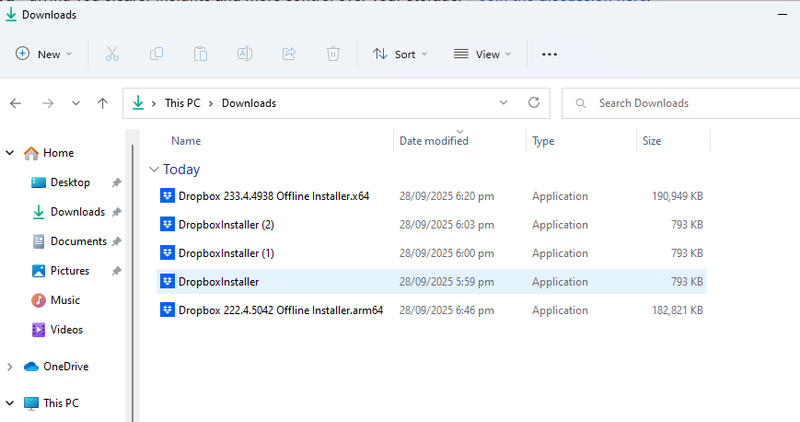Image resolution: width=800 pixels, height=422 pixels.
Task: Open Pictures from quick access
Action: [x=69, y=271]
